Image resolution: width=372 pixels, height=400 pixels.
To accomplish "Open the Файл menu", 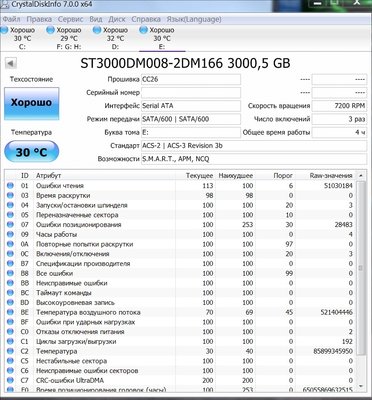I will point(11,19).
